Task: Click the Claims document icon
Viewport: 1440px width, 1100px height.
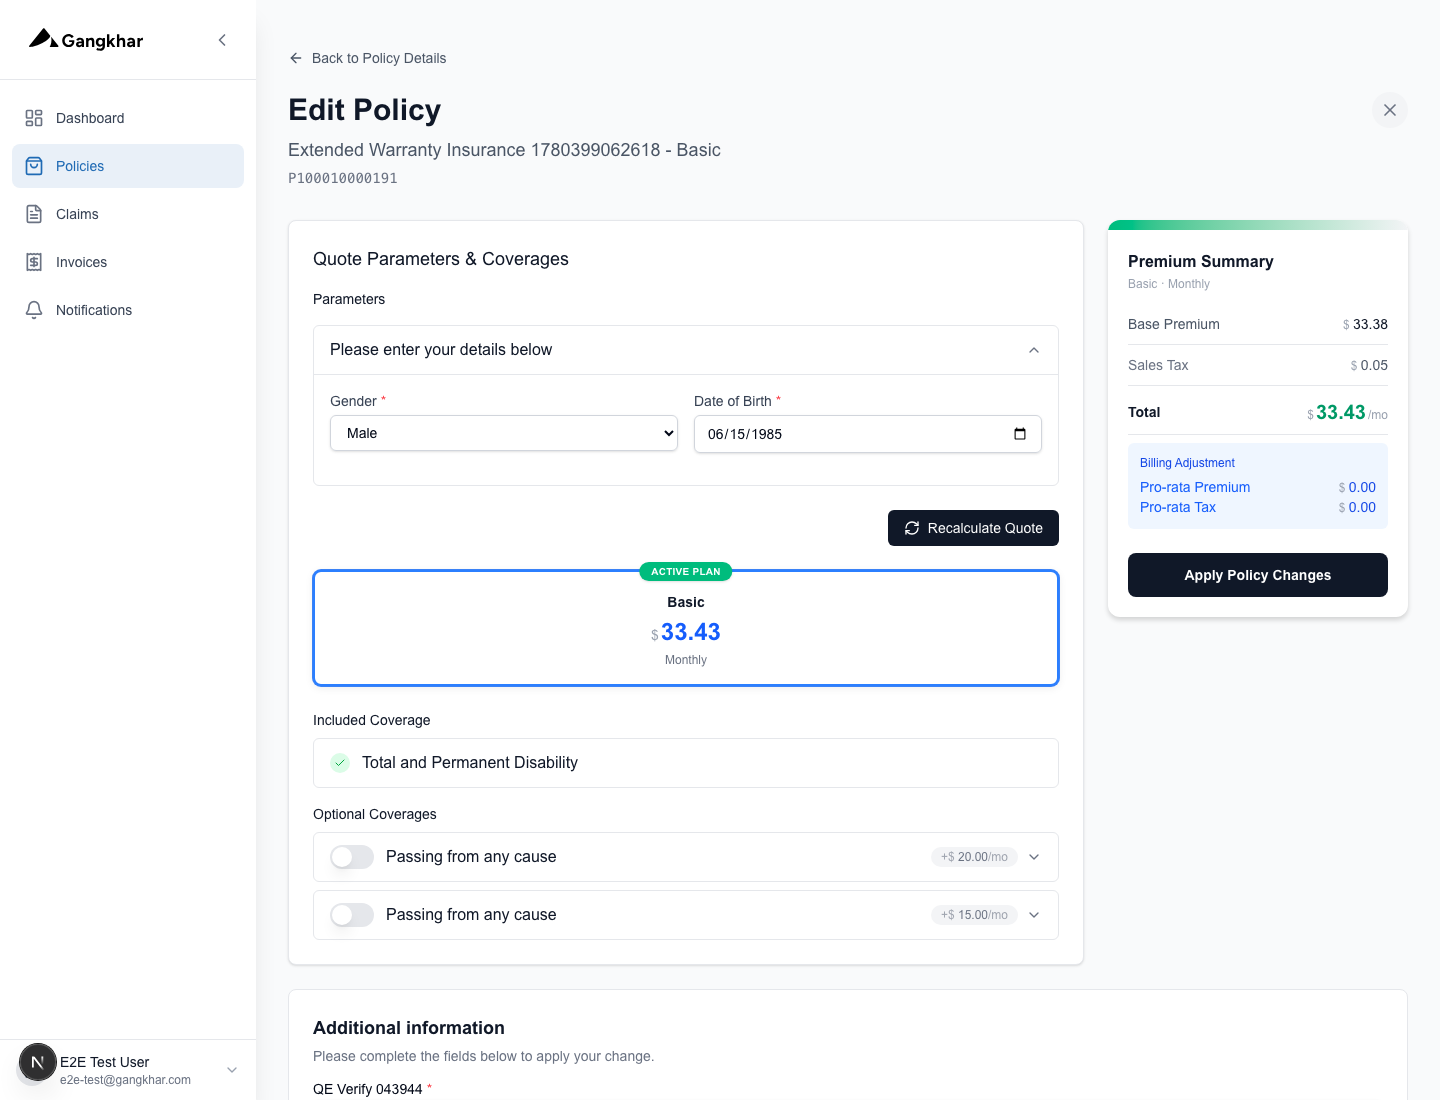Action: point(34,214)
